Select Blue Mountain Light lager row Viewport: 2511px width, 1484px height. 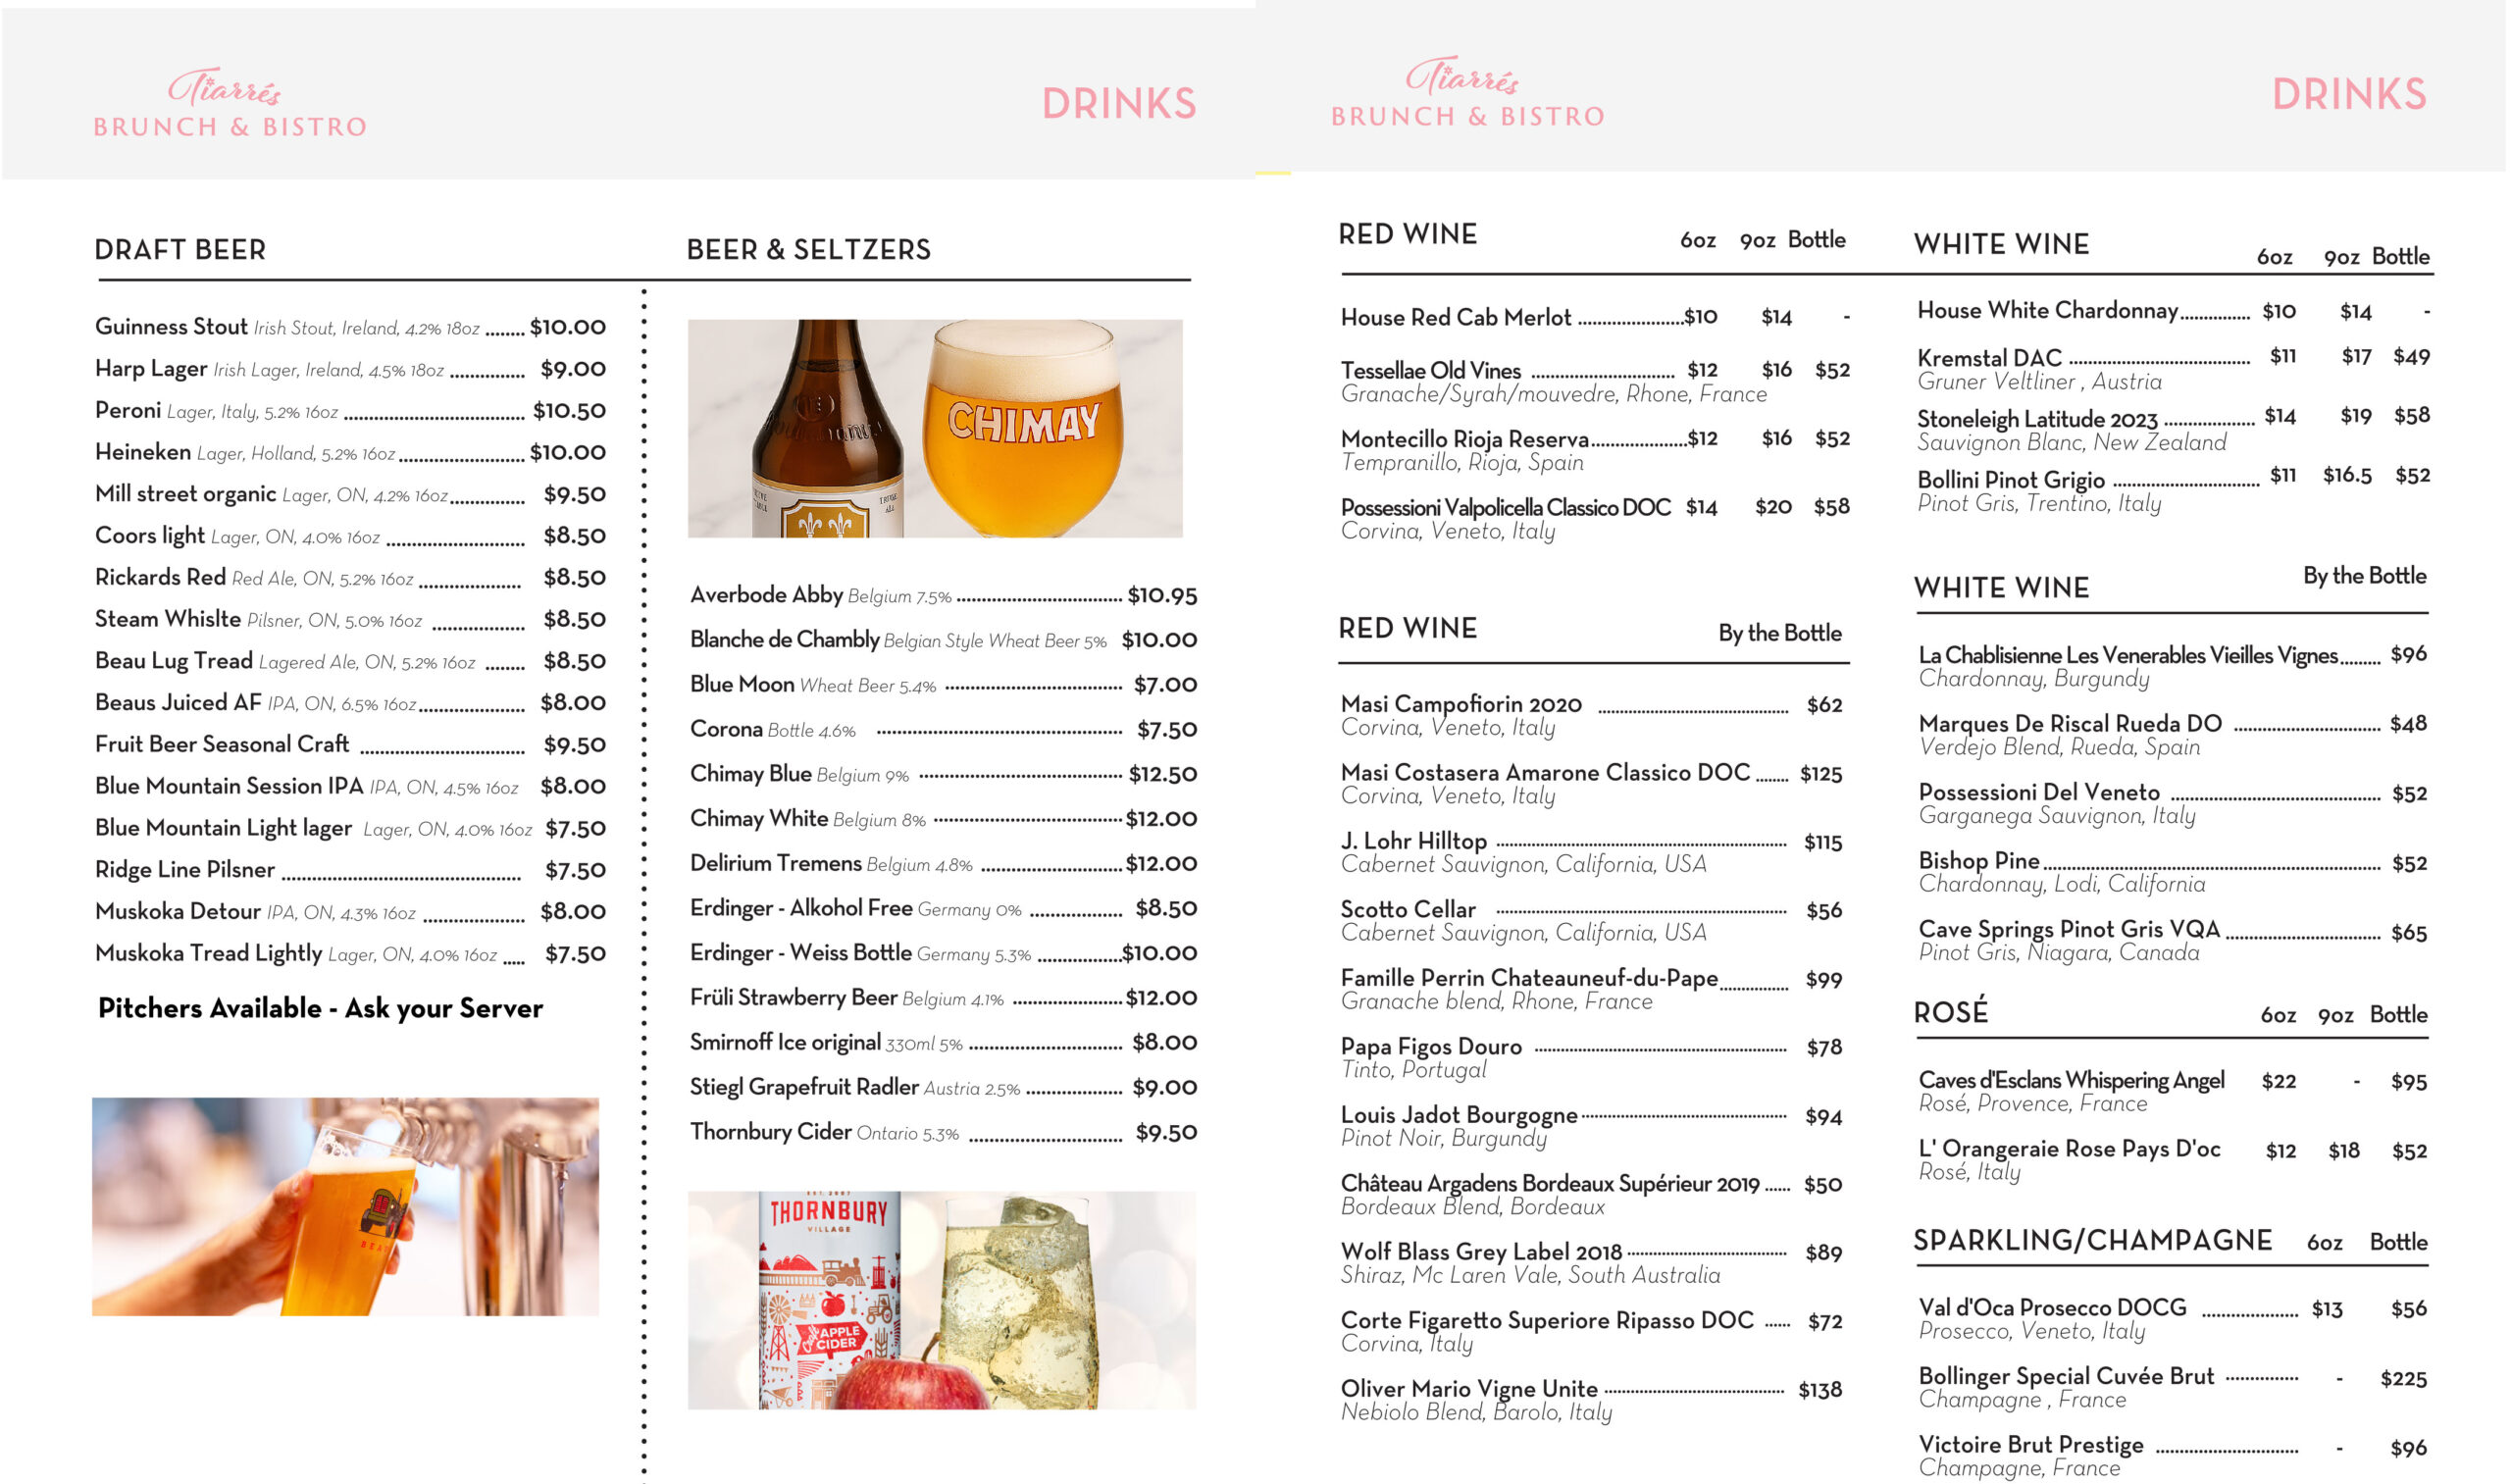[350, 828]
